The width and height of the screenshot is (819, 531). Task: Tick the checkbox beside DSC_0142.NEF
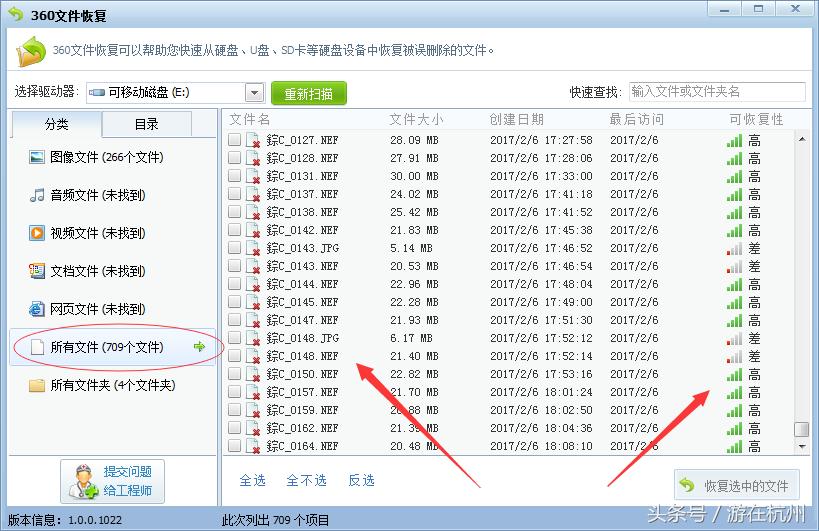pyautogui.click(x=235, y=229)
